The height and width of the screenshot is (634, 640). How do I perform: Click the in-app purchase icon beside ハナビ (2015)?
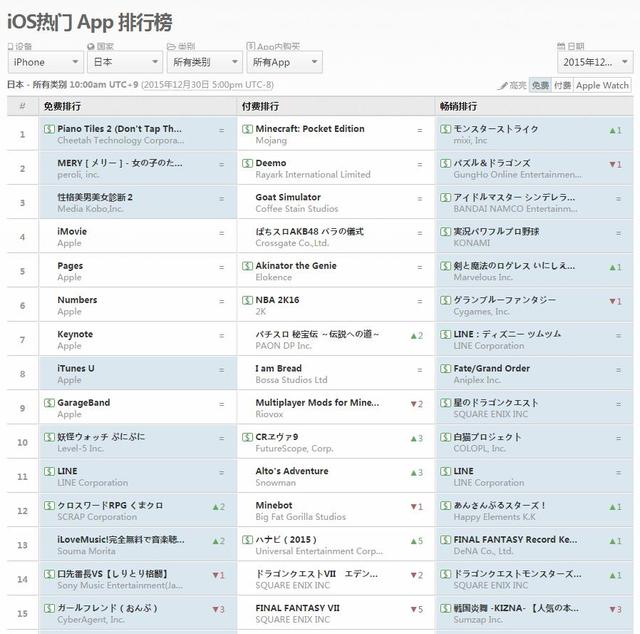click(247, 540)
